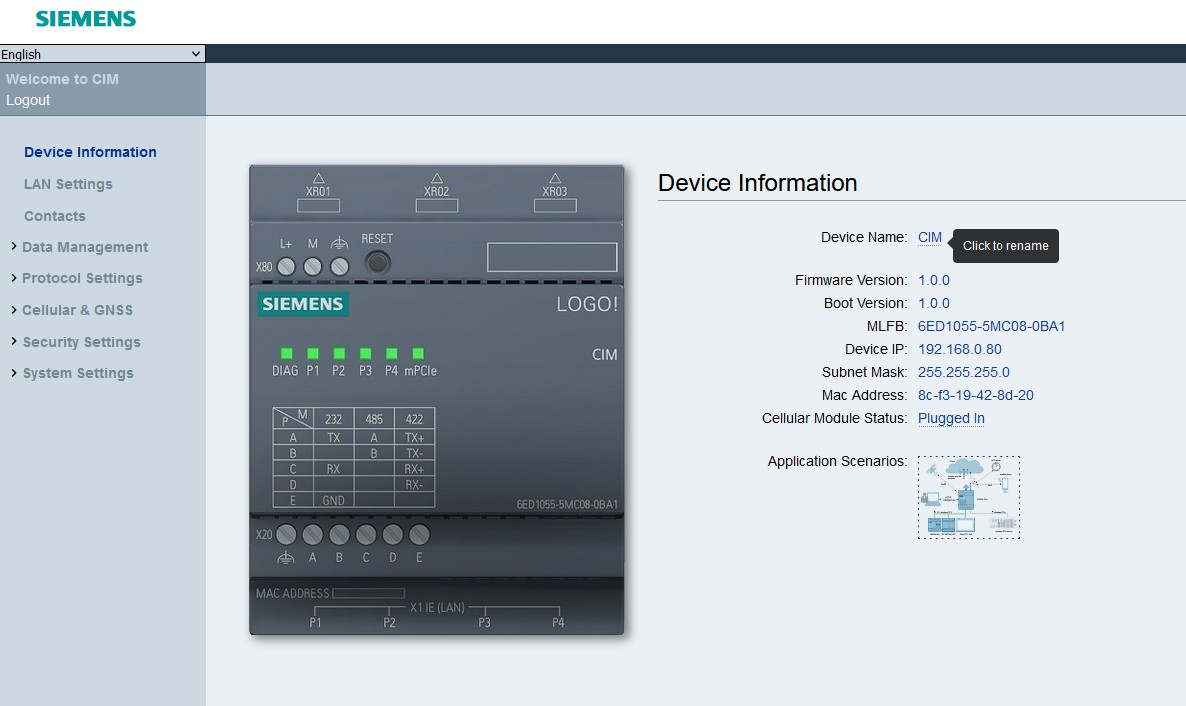Select Device Information in the sidebar
Screen dimensions: 1186x706
tap(90, 152)
